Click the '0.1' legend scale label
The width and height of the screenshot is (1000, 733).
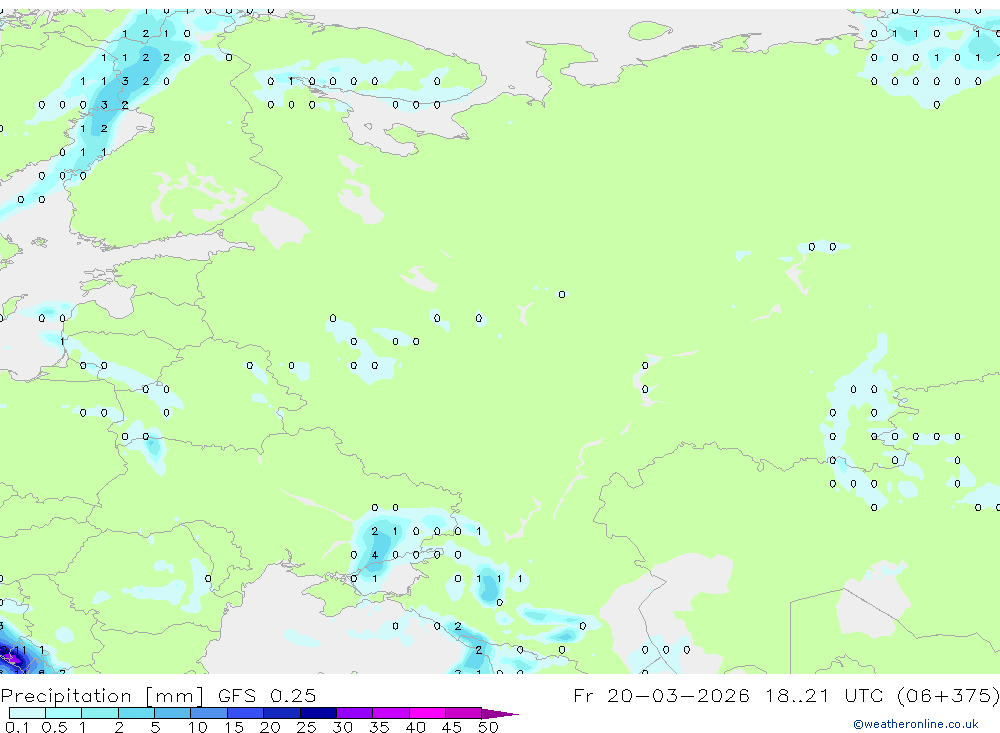click(x=17, y=727)
